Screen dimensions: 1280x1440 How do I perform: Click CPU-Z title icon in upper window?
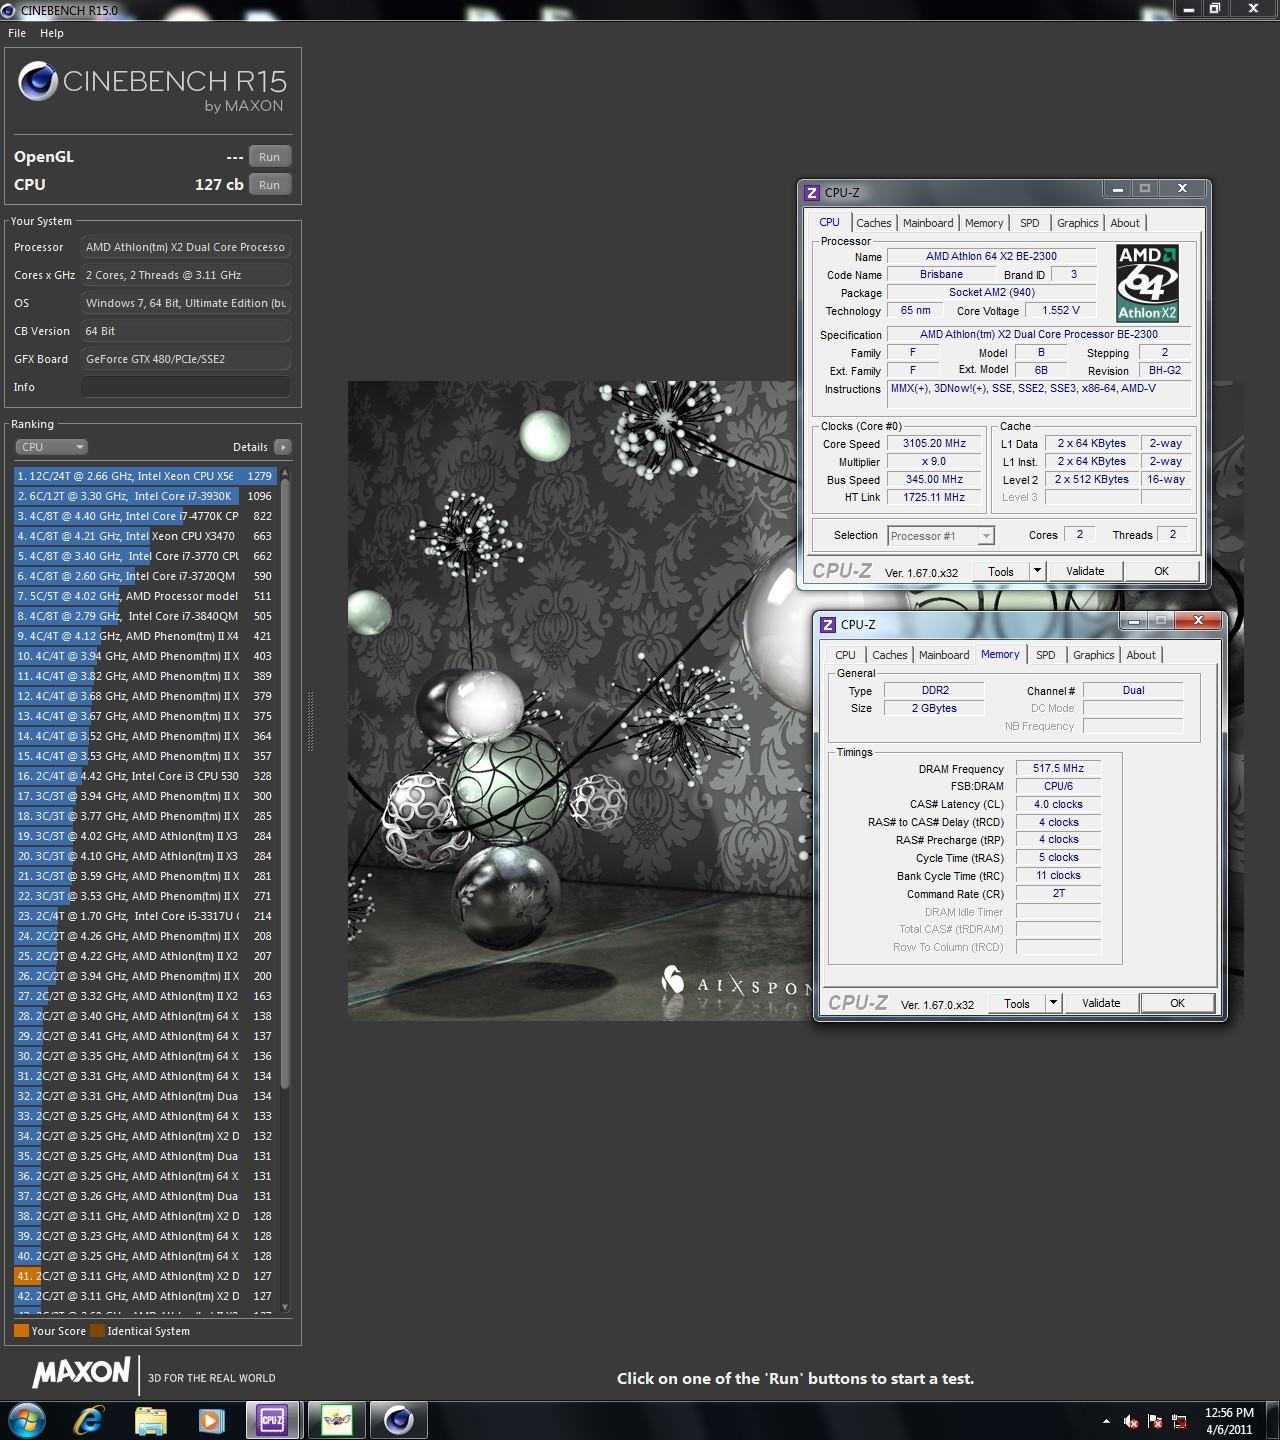(x=812, y=192)
